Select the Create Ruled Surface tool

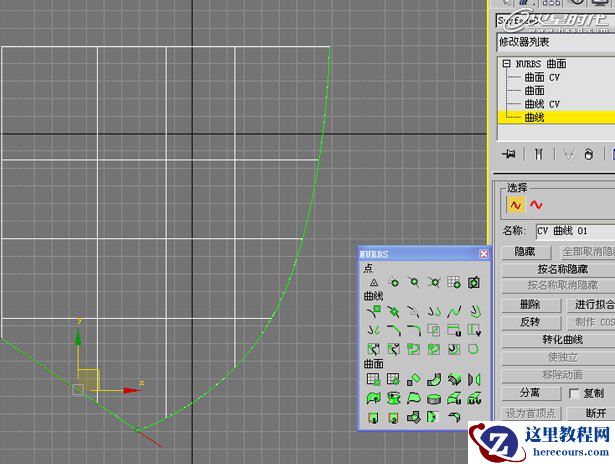[413, 398]
